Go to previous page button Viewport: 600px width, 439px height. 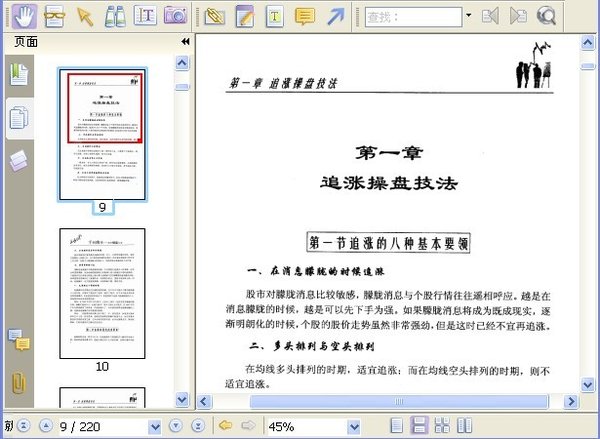point(46,426)
